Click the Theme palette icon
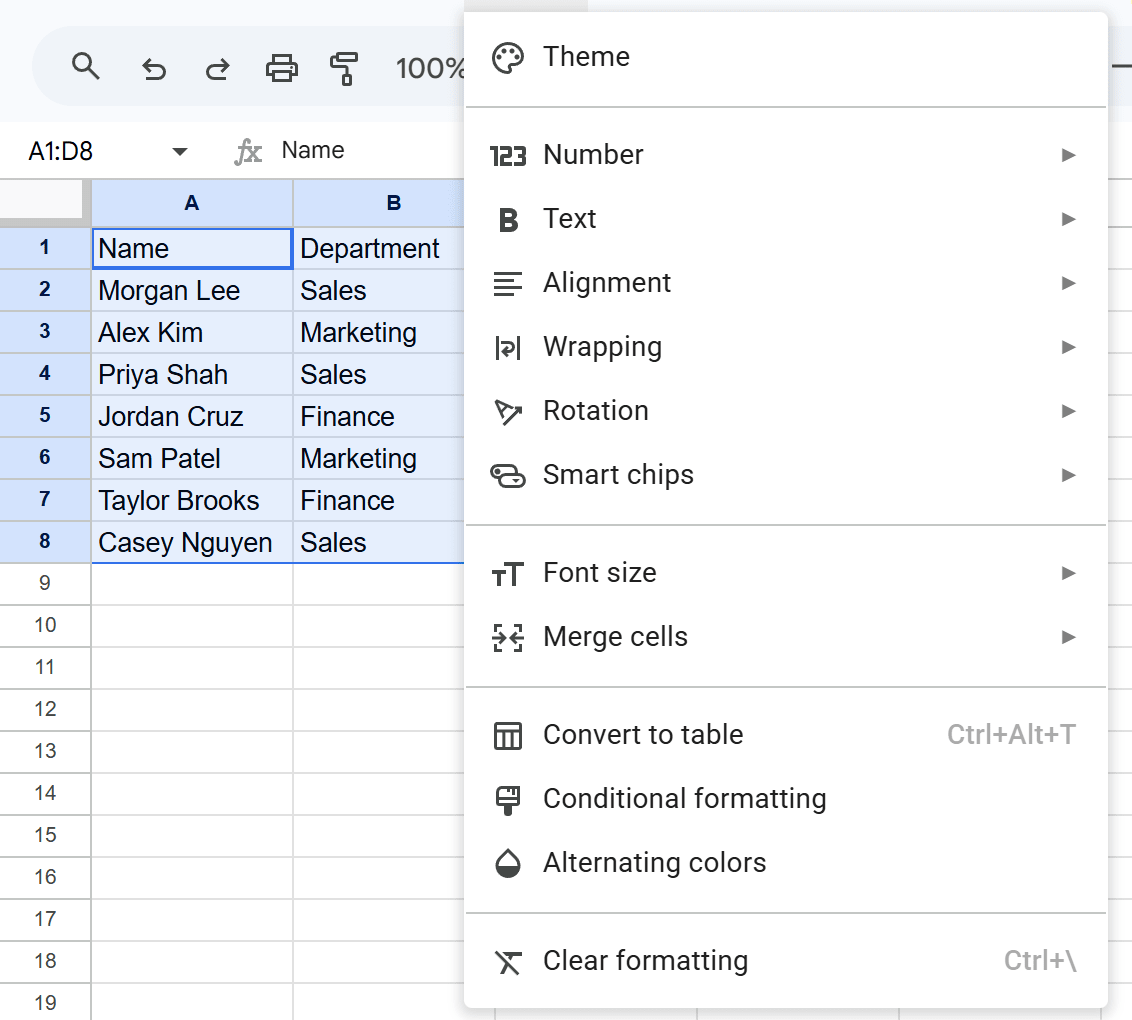 (508, 58)
